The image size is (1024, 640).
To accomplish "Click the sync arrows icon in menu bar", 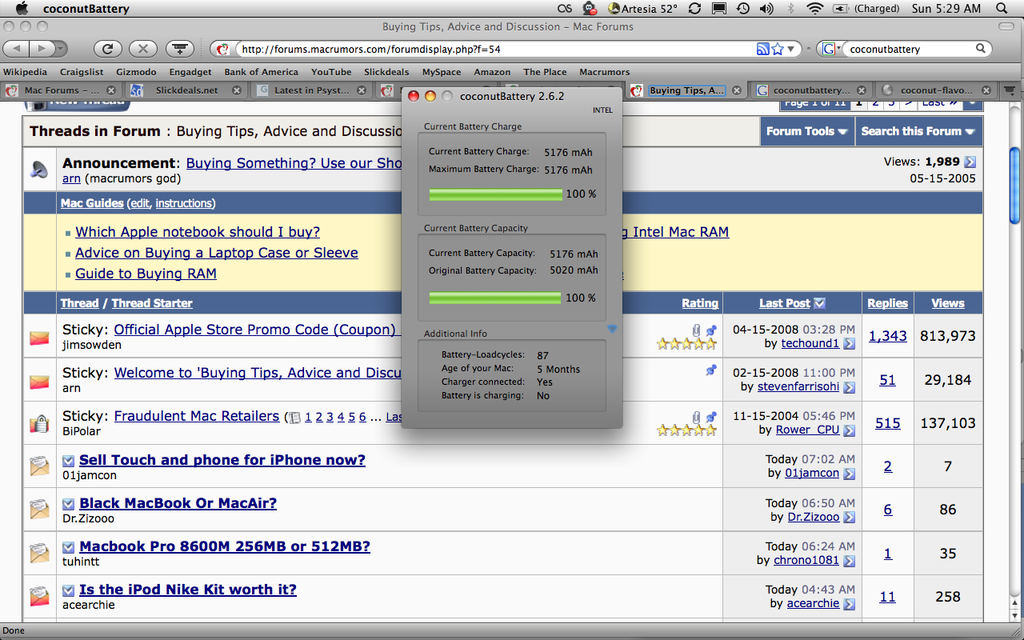I will 695,8.
